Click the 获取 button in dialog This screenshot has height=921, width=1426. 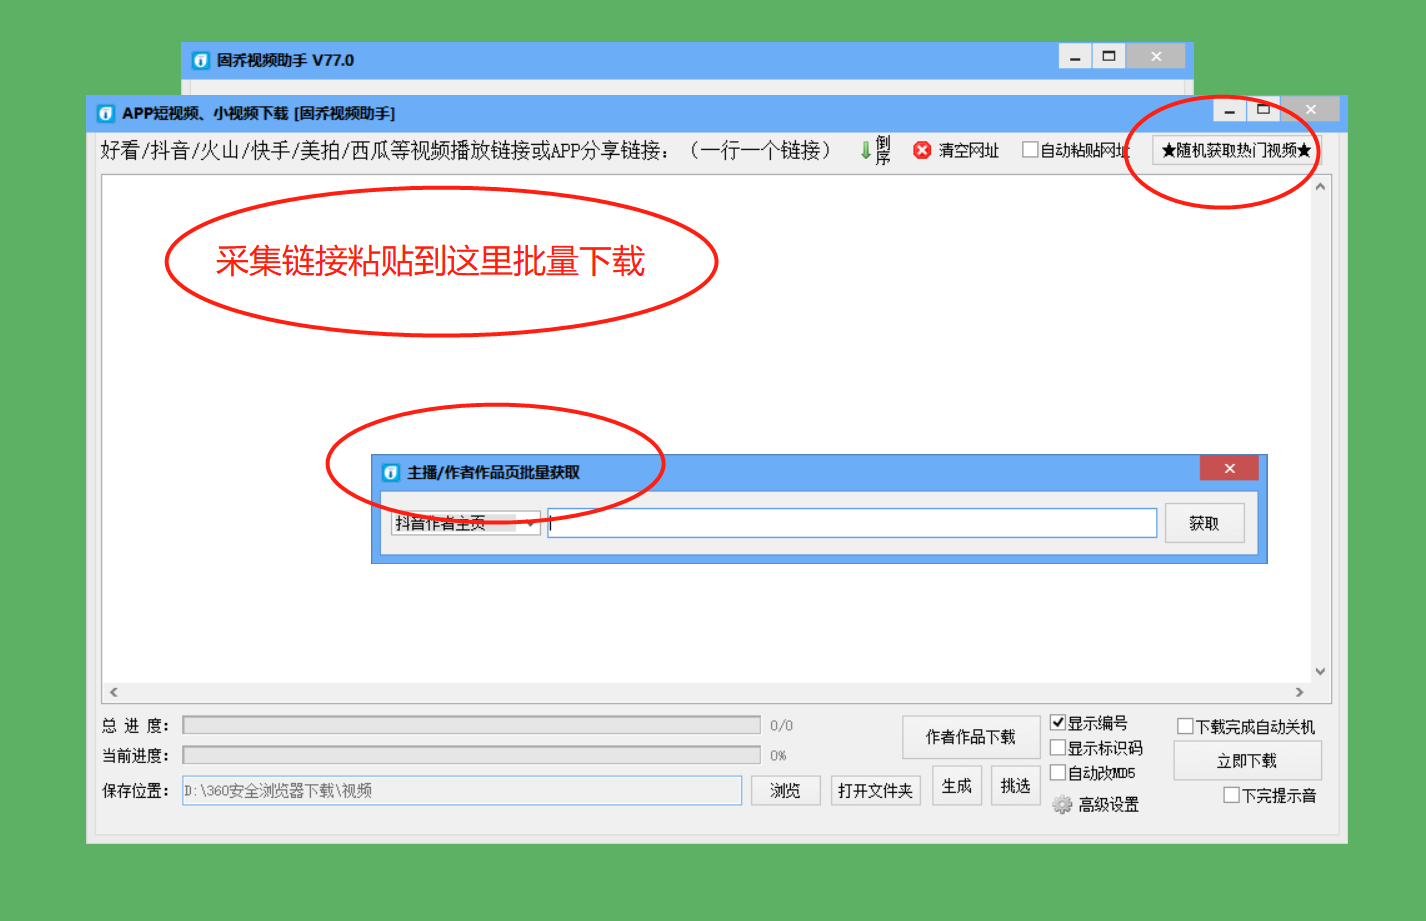pos(1204,523)
